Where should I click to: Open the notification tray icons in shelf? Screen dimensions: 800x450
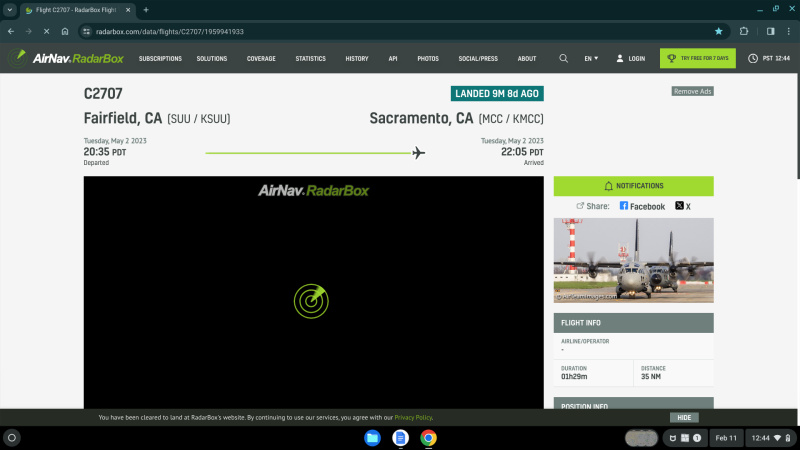pos(685,438)
